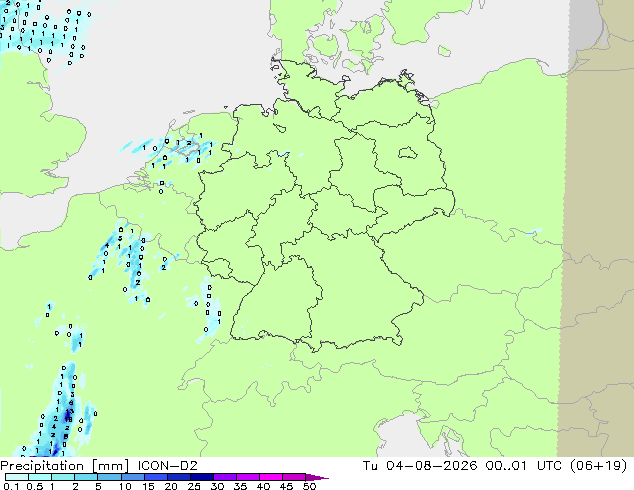Click the '0.1' legend scale label
This screenshot has height=490, width=634.
(x=11, y=486)
